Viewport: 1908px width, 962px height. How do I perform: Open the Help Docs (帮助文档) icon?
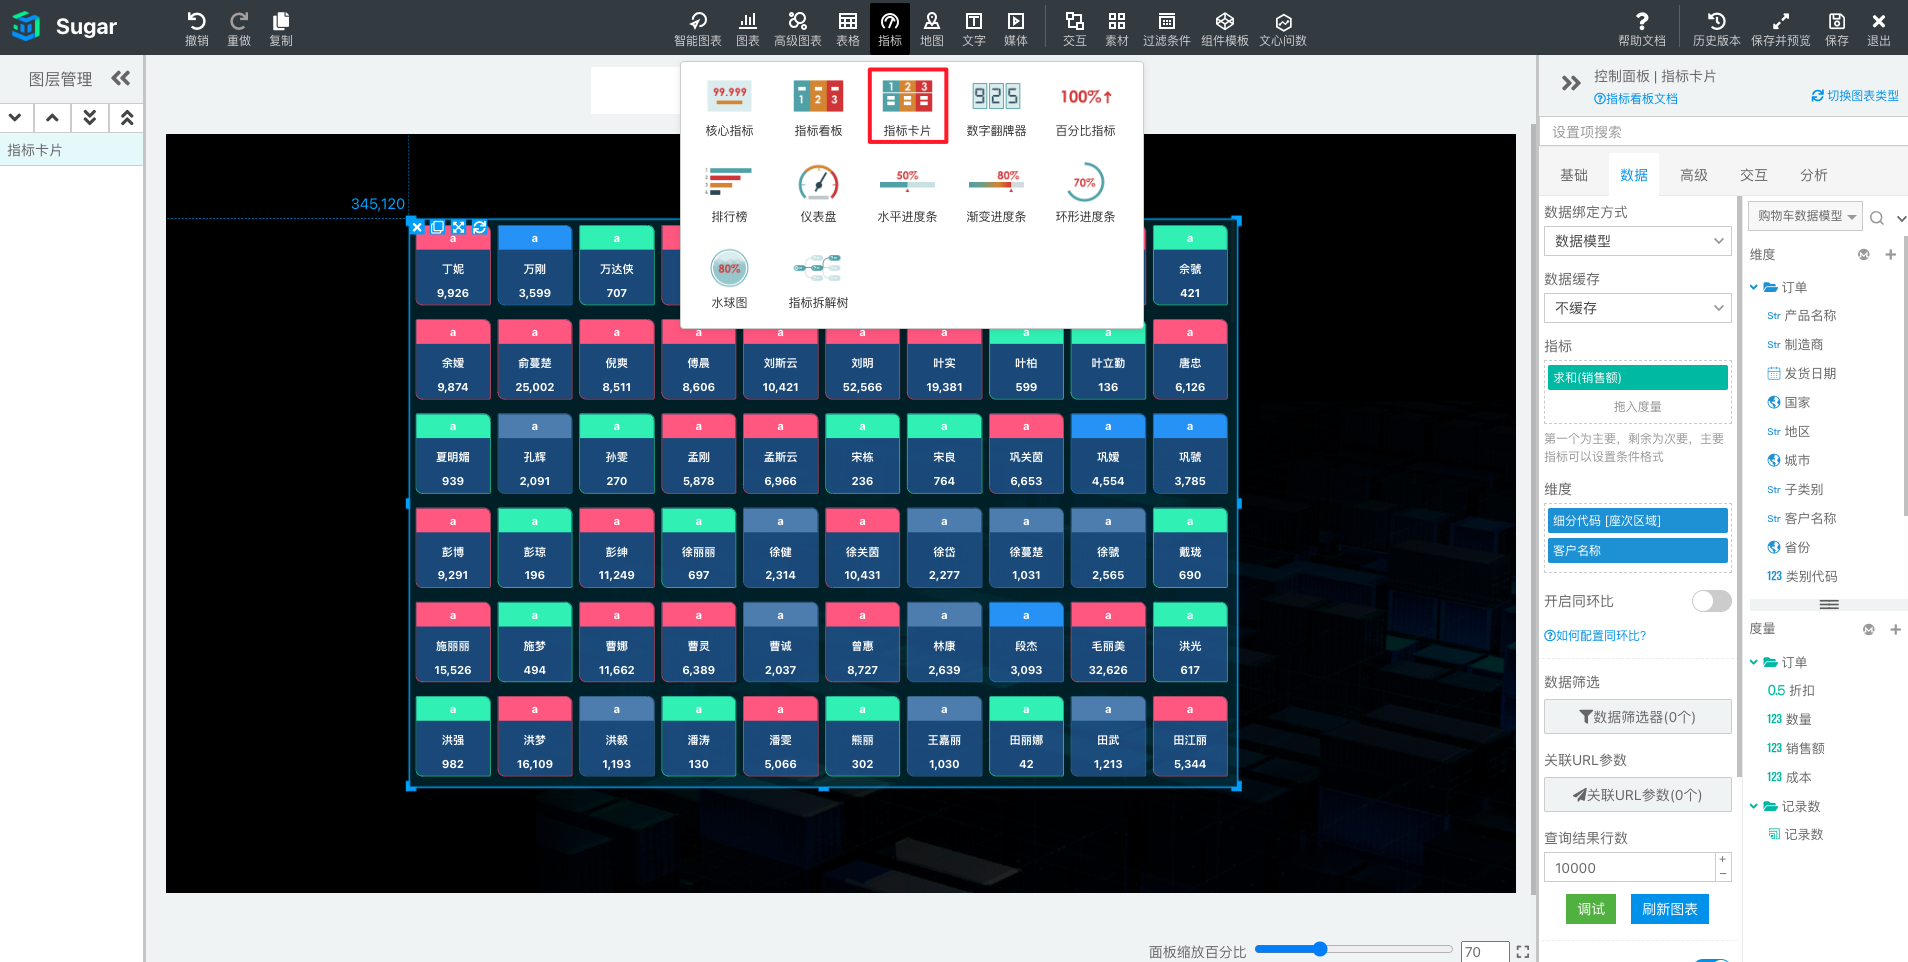click(x=1641, y=28)
